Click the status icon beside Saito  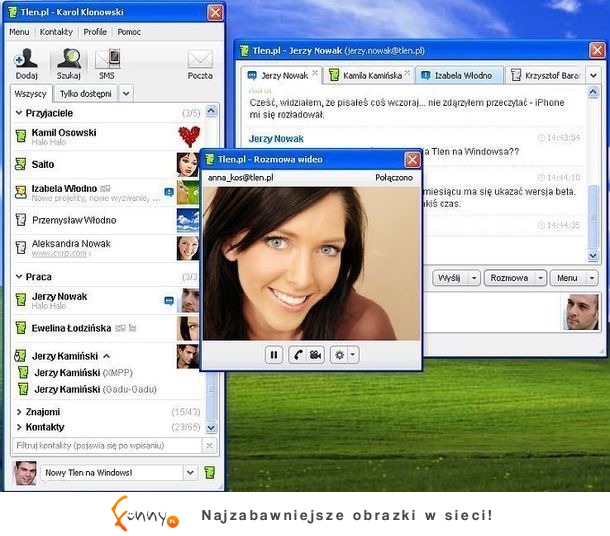tap(21, 164)
